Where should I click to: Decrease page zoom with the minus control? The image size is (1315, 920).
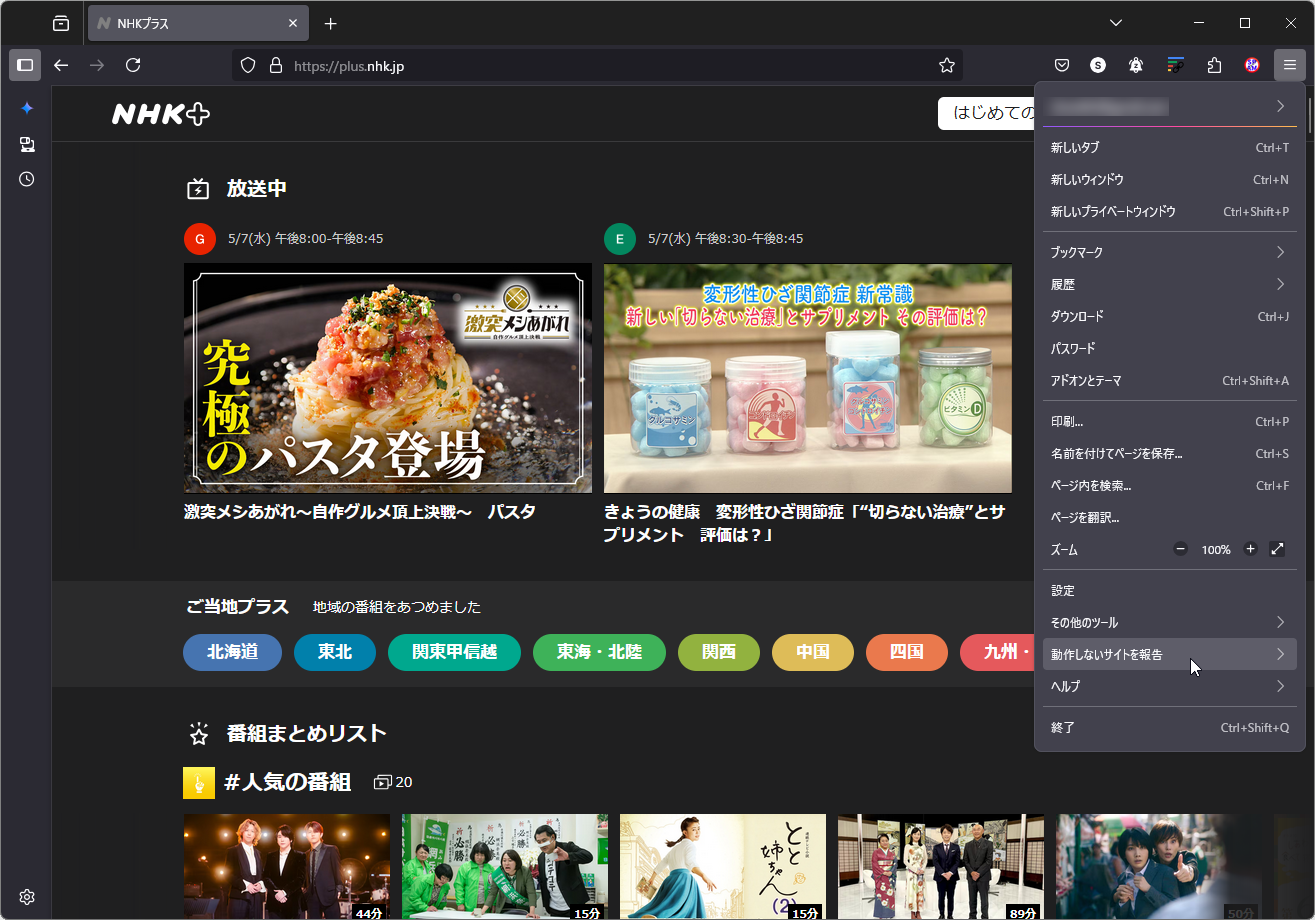pos(1180,548)
